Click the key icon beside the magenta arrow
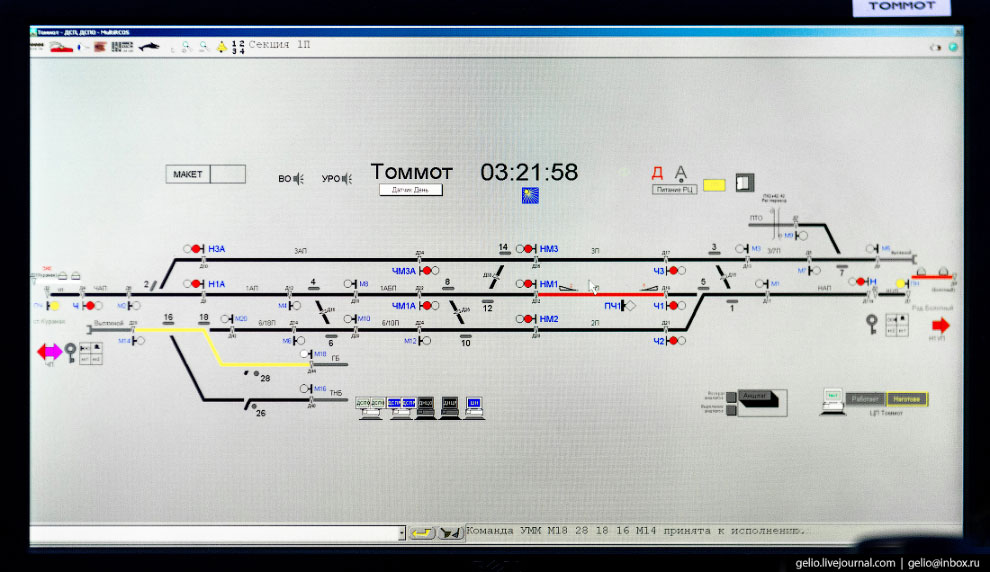This screenshot has height=572, width=990. point(71,352)
